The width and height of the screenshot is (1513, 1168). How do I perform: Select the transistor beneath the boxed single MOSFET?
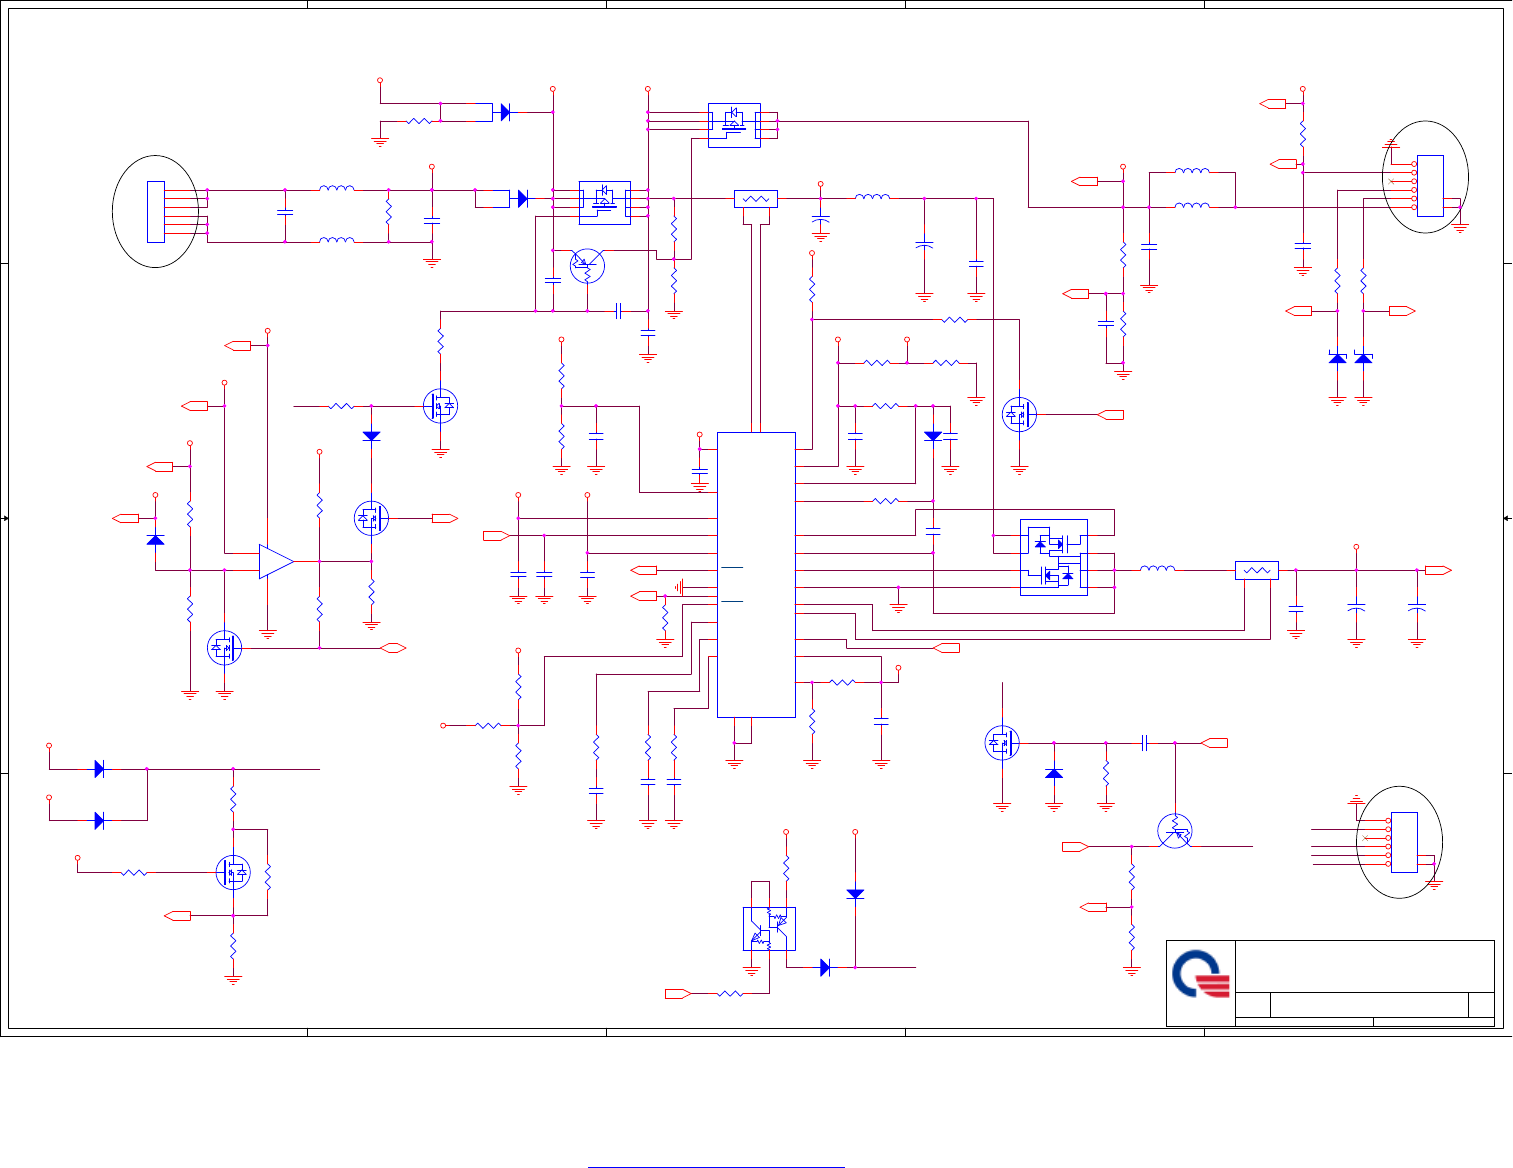point(587,266)
